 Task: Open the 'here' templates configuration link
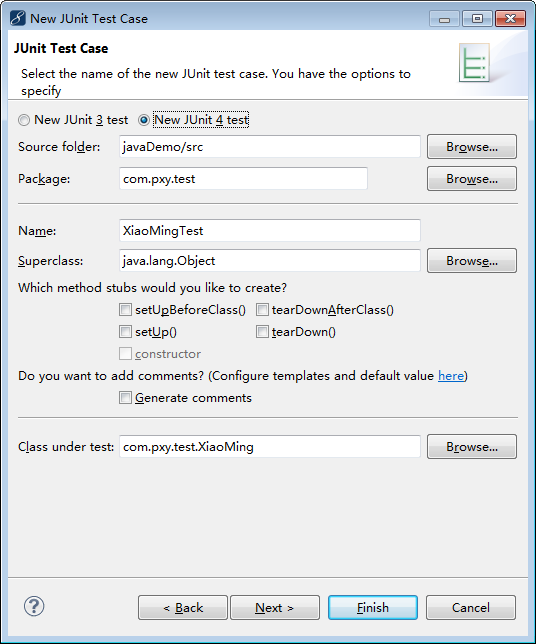tap(451, 376)
